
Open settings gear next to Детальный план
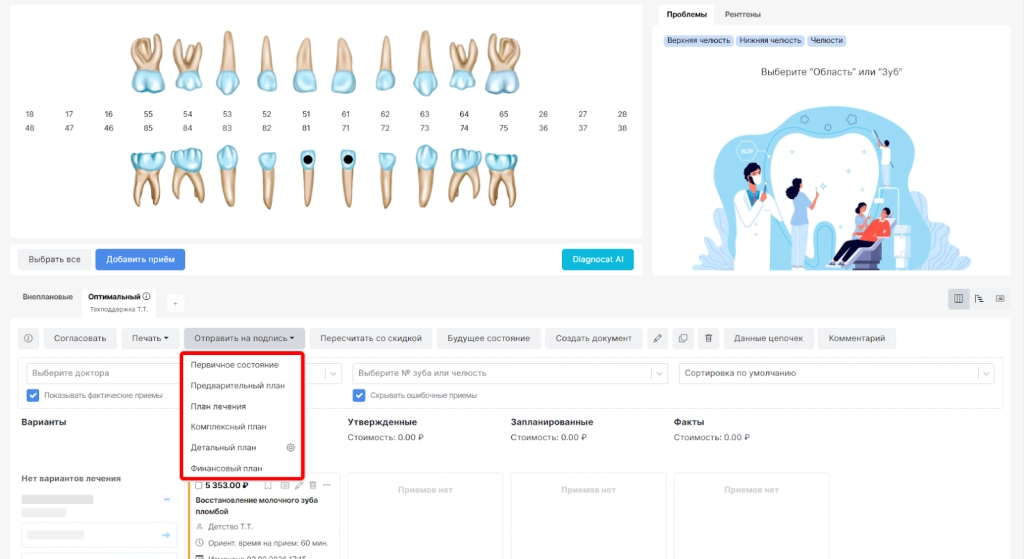(x=290, y=448)
